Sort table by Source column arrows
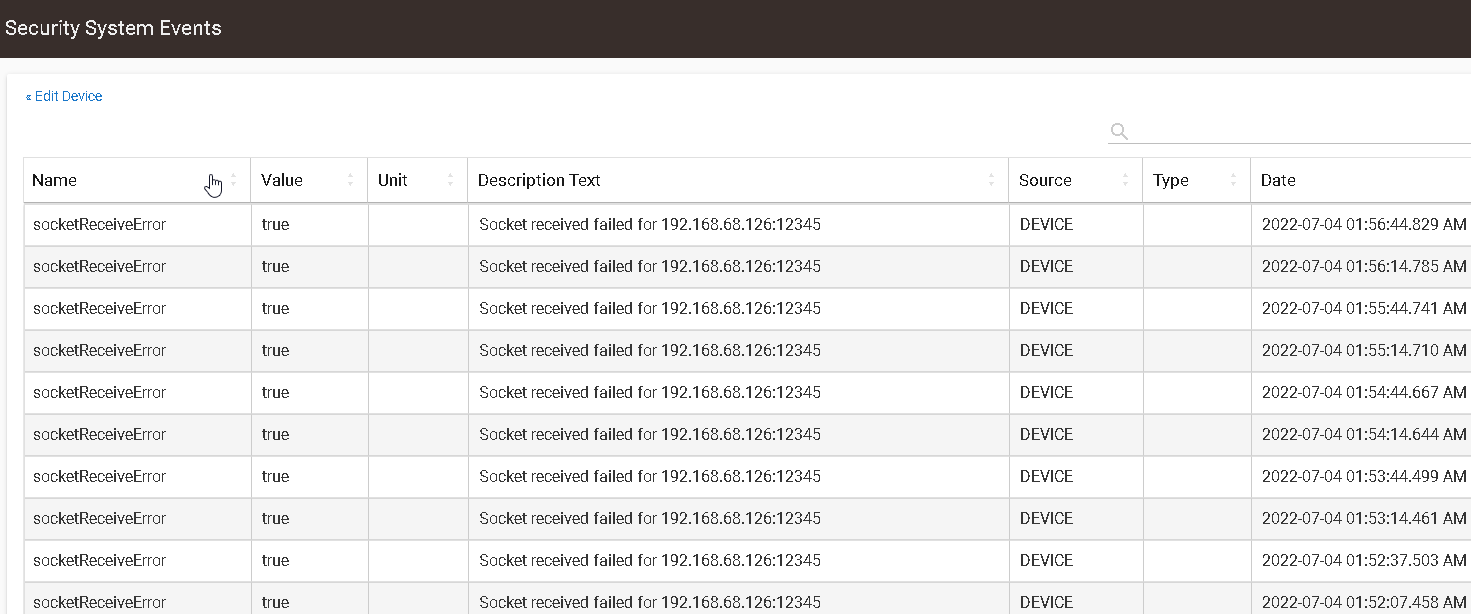 (x=1125, y=180)
